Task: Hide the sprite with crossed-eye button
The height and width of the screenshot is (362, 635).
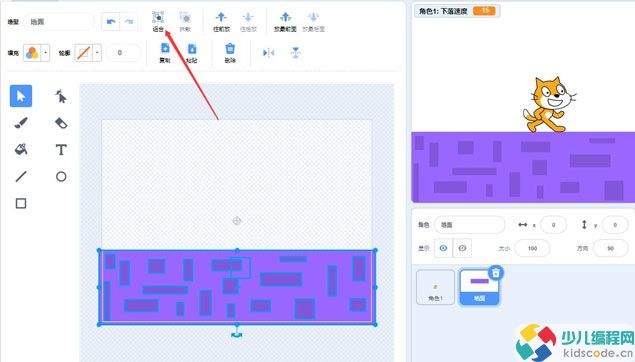Action: pos(462,248)
